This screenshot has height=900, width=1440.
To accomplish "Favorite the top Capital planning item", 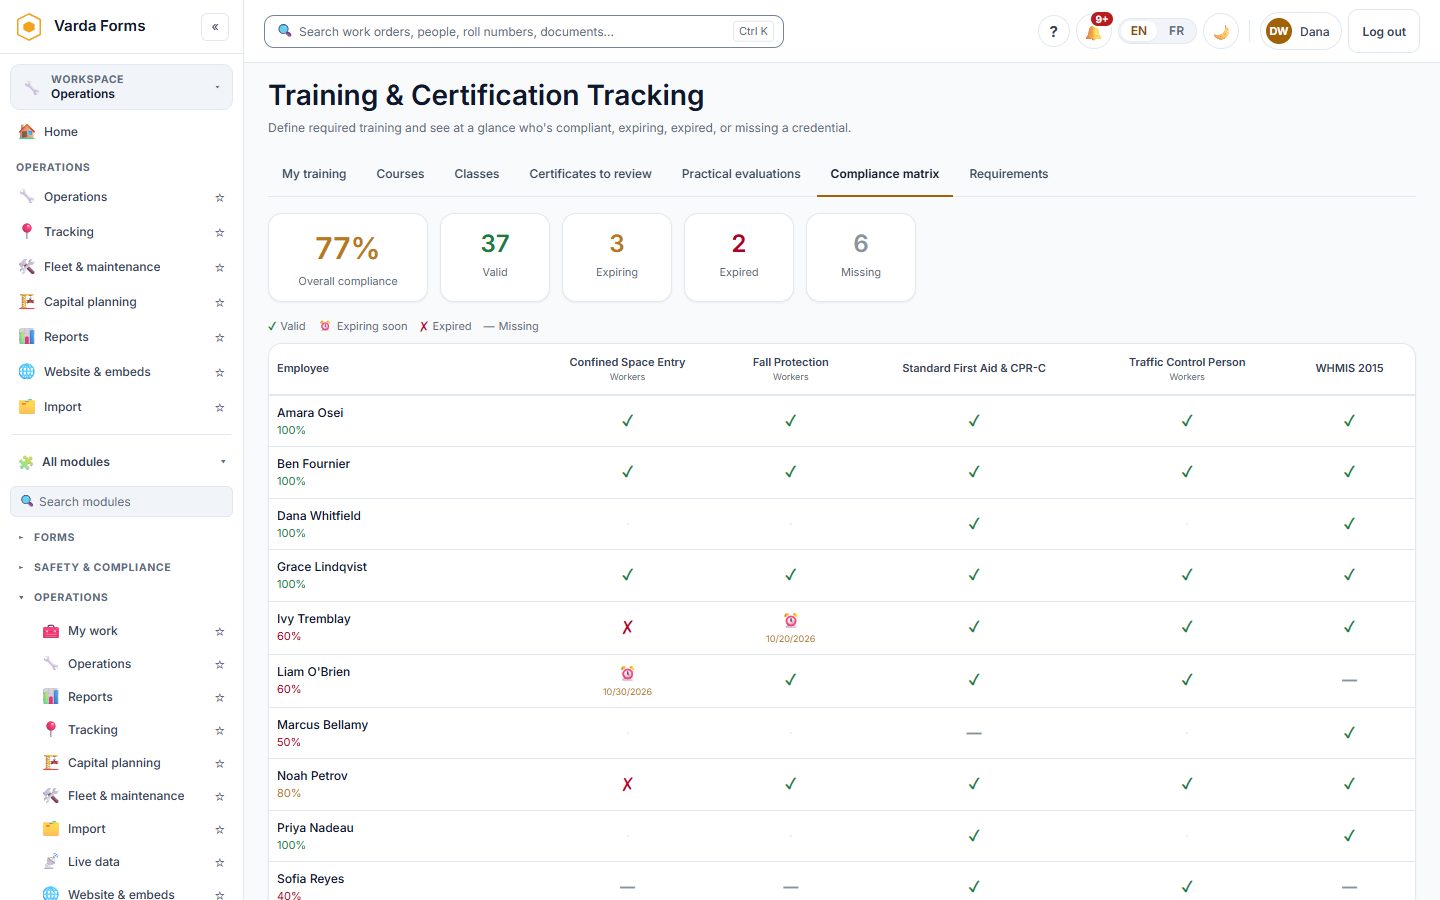I will 220,303.
